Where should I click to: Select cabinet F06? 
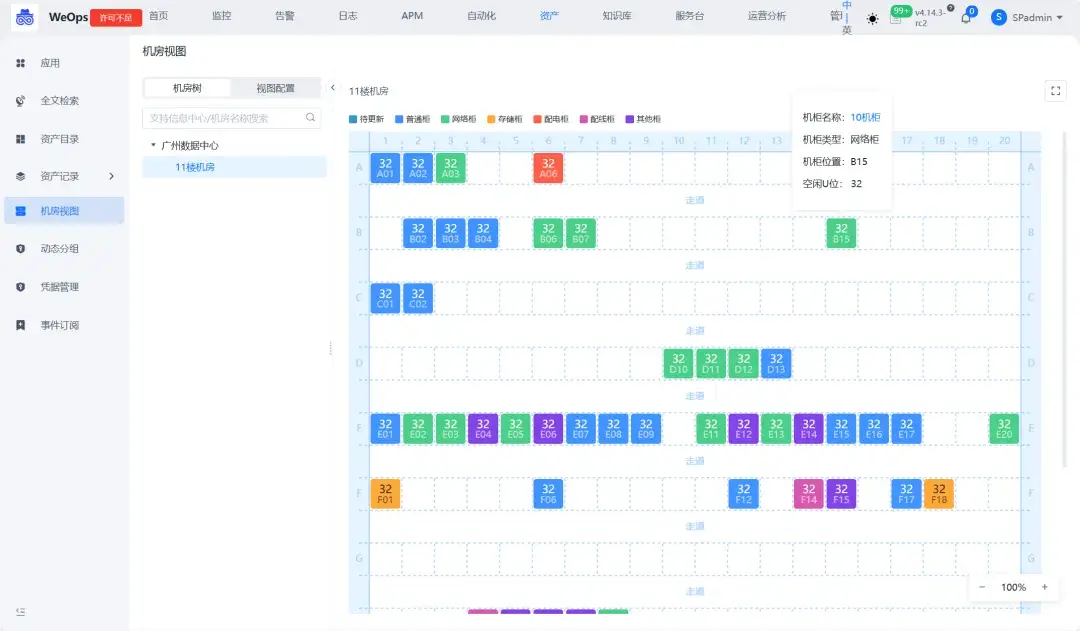548,494
